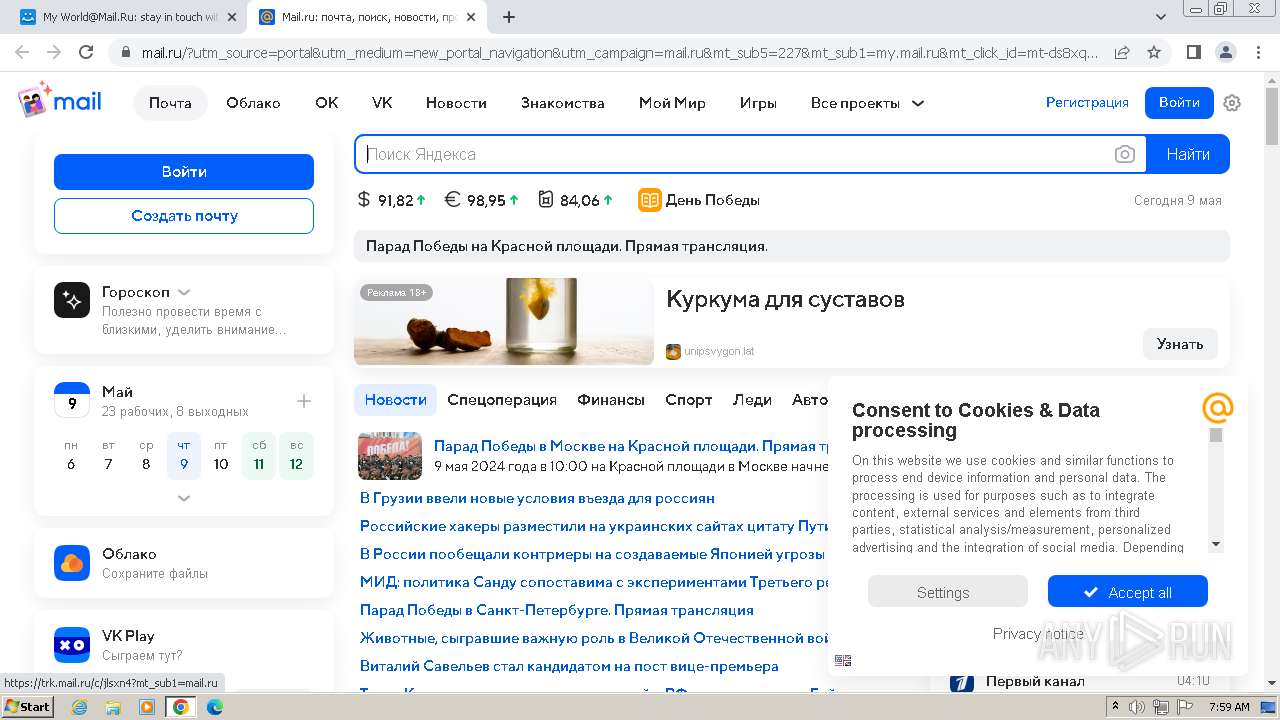Viewport: 1280px width, 720px height.
Task: Click the browser address bar
Action: click(x=620, y=52)
